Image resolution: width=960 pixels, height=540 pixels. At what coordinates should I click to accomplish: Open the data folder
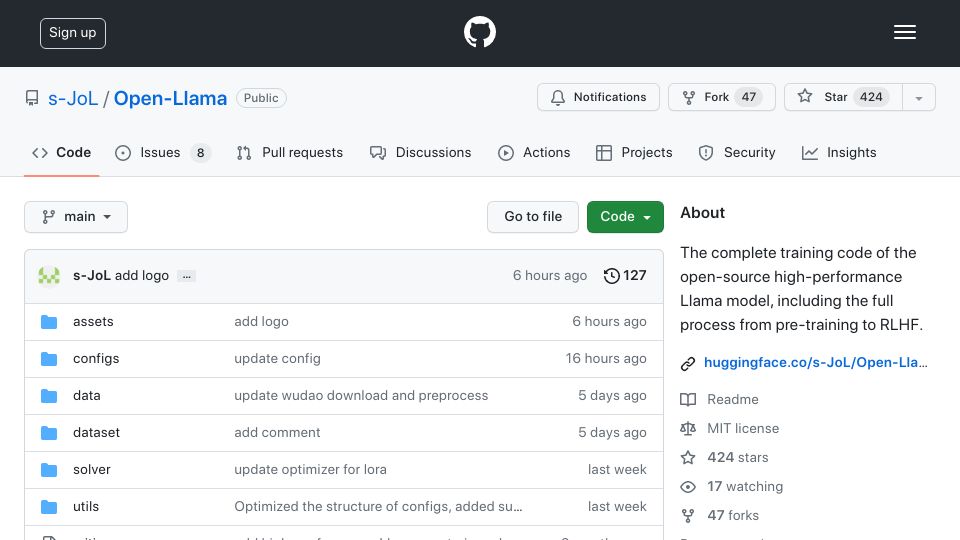(86, 396)
